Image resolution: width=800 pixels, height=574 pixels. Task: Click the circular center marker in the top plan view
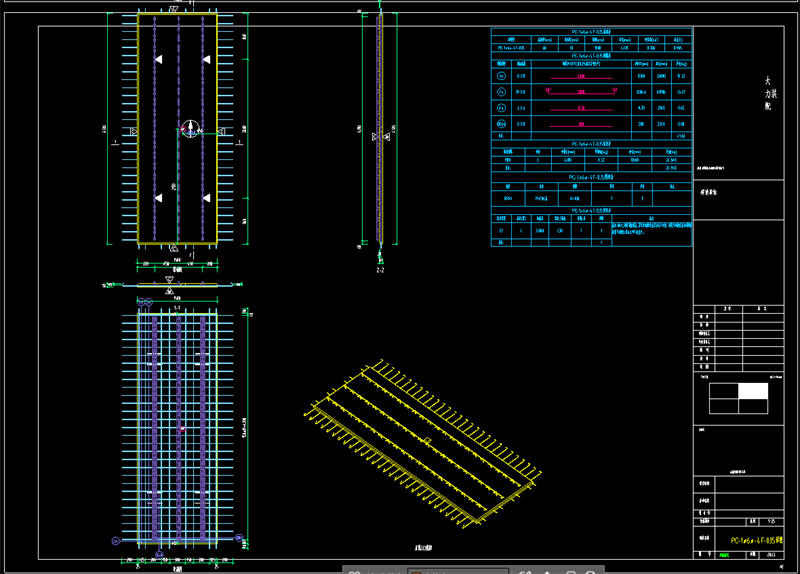tap(191, 128)
